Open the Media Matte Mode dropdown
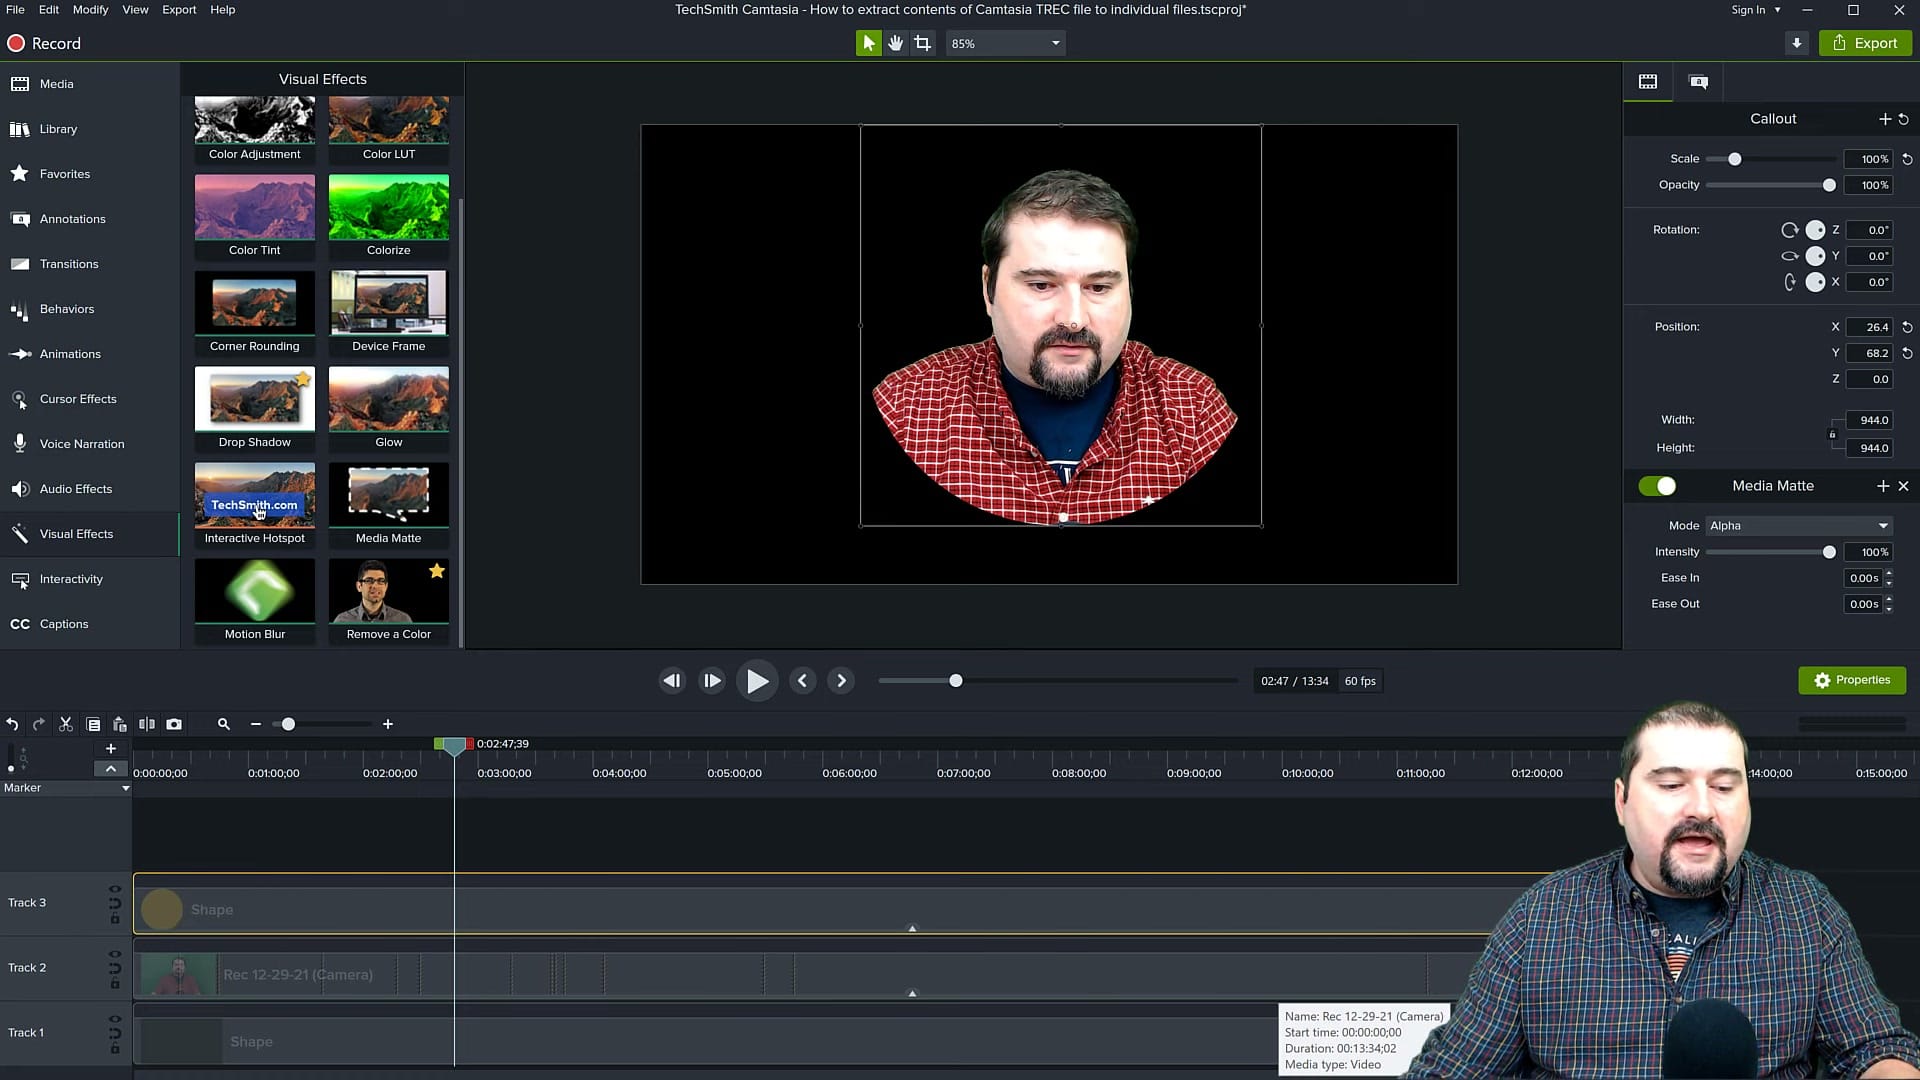This screenshot has height=1080, width=1920. 1797,525
